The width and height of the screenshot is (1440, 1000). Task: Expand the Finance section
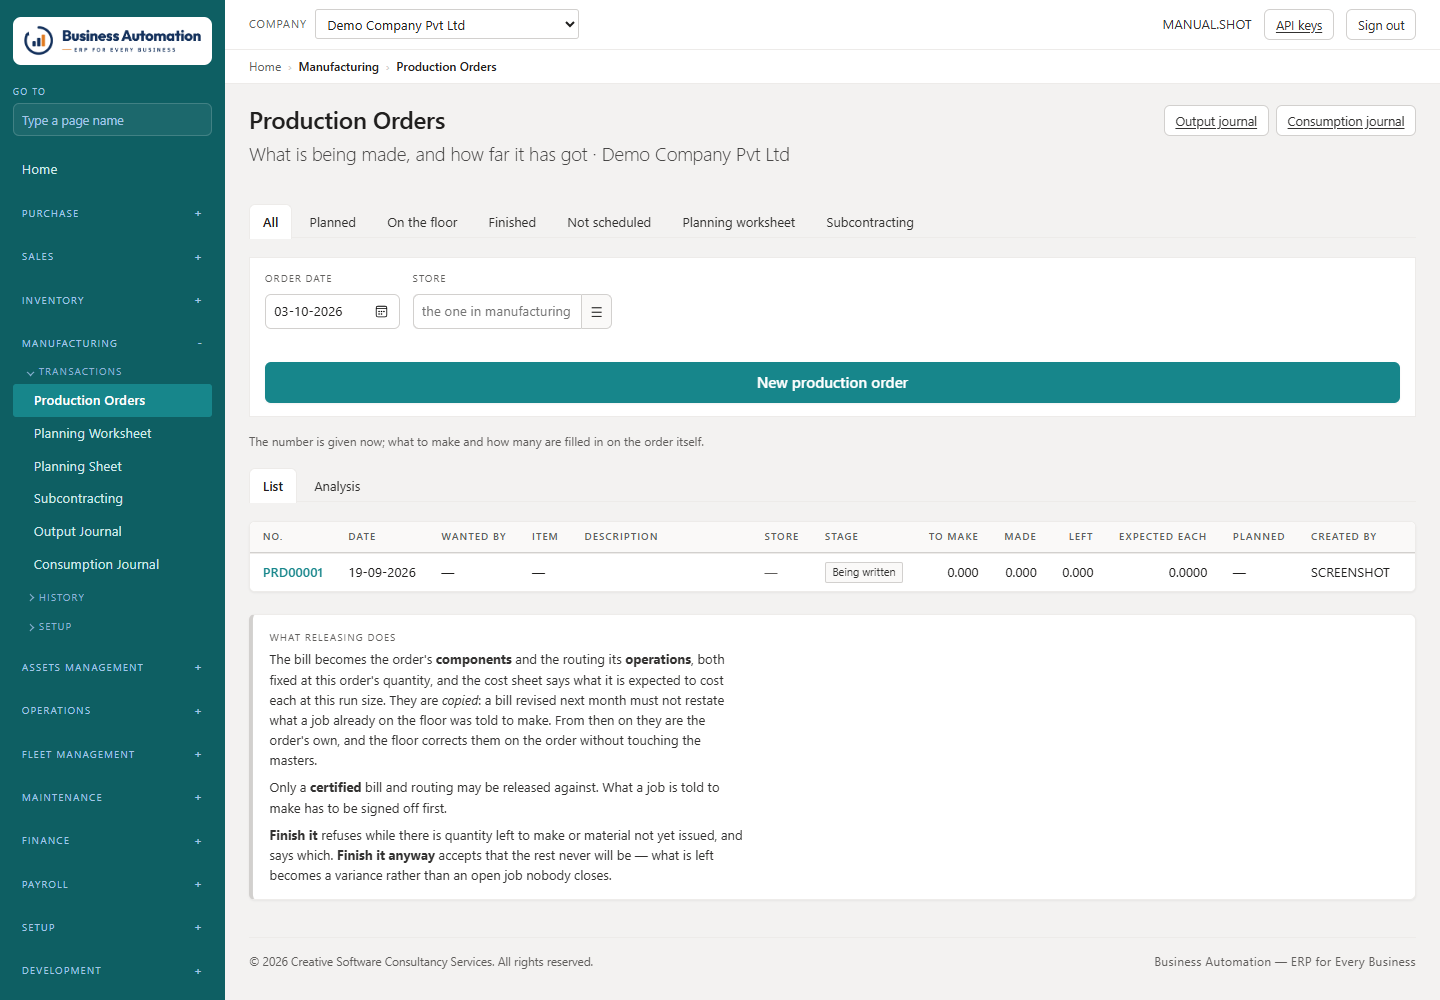[112, 841]
